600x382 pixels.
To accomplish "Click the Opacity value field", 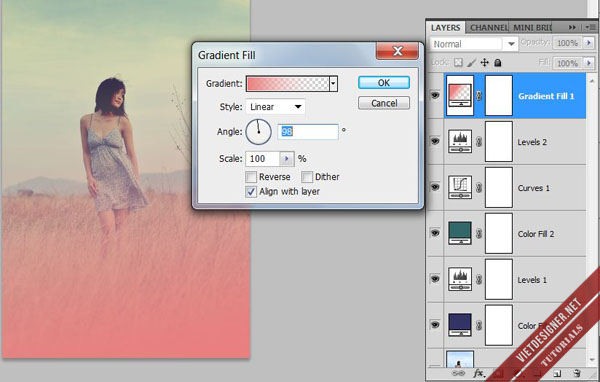I will [x=567, y=43].
